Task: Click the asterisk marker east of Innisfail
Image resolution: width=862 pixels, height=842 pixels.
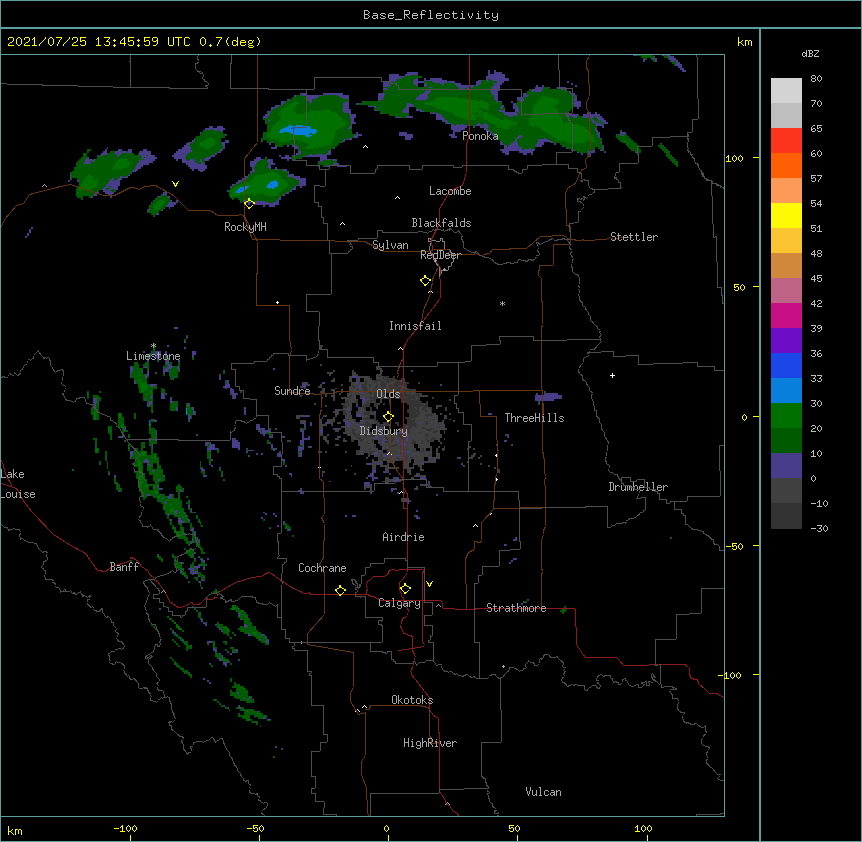Action: (x=502, y=303)
